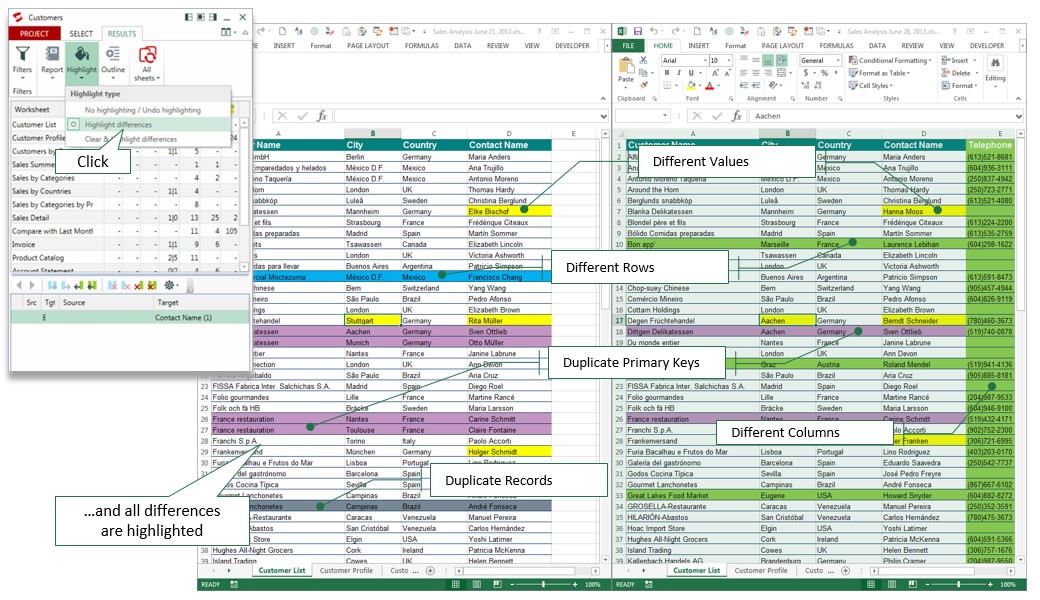Viewport: 1040px width, 600px height.
Task: Apply Italic formatting in right Excel window
Action: point(679,73)
